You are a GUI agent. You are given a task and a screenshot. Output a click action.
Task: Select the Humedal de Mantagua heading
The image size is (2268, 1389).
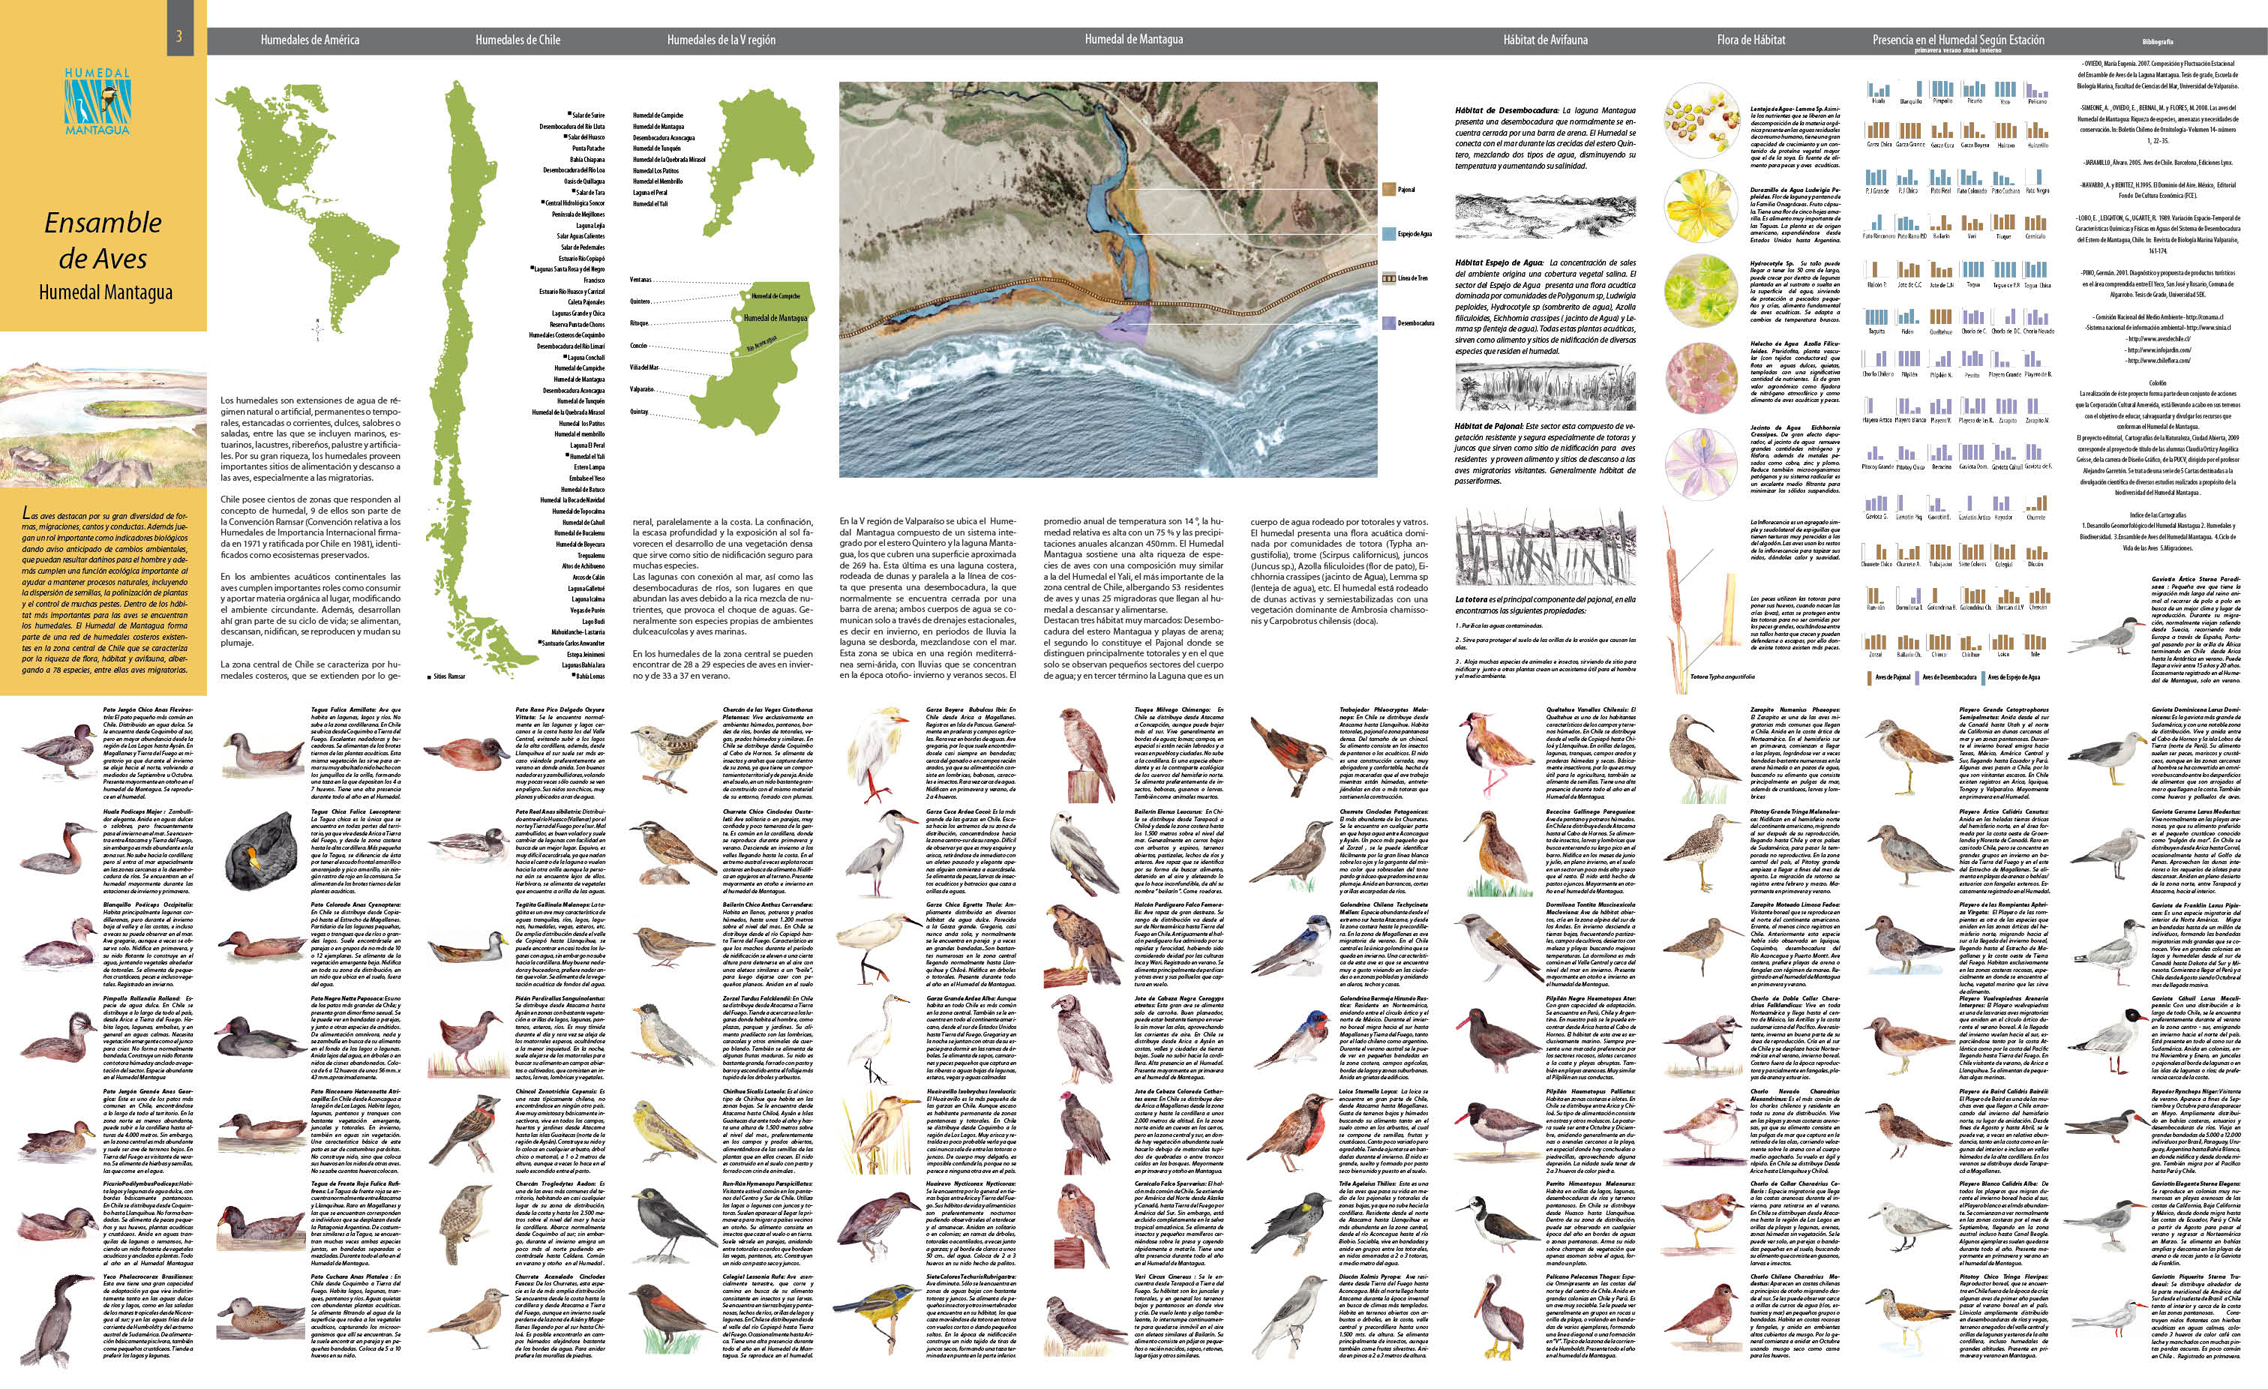coord(1133,40)
